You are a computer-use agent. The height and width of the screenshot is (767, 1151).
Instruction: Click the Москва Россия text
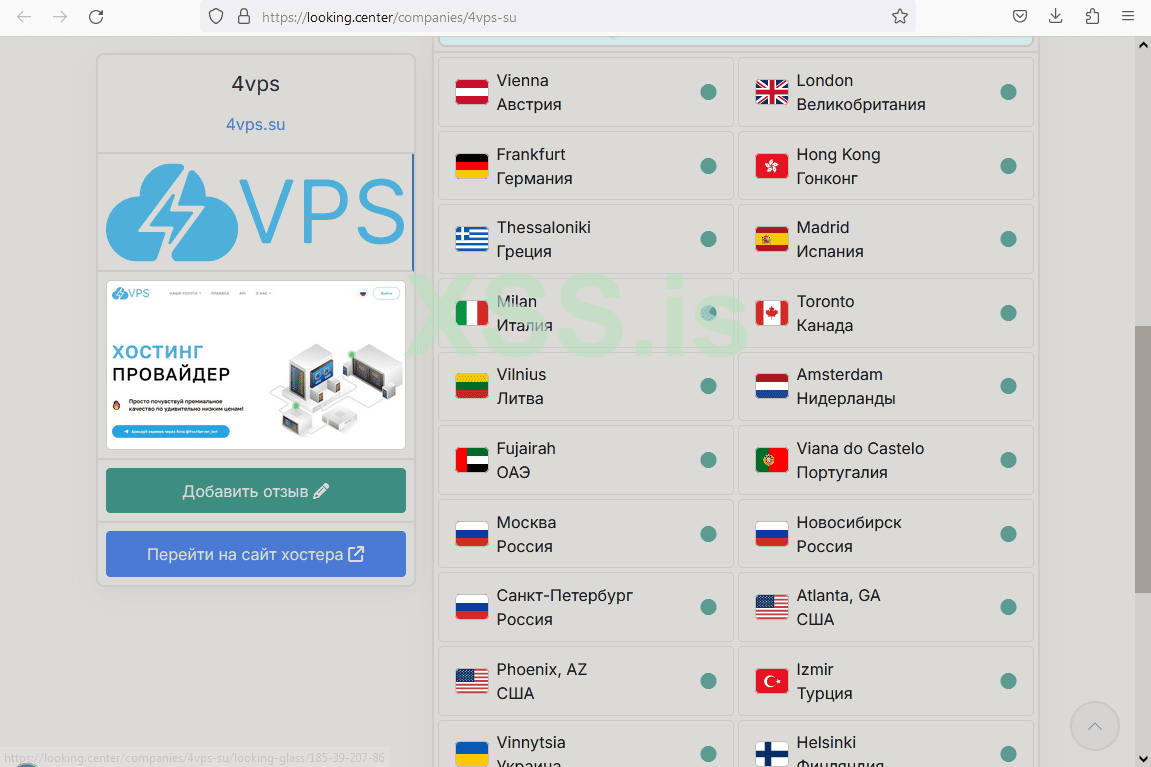(x=526, y=534)
